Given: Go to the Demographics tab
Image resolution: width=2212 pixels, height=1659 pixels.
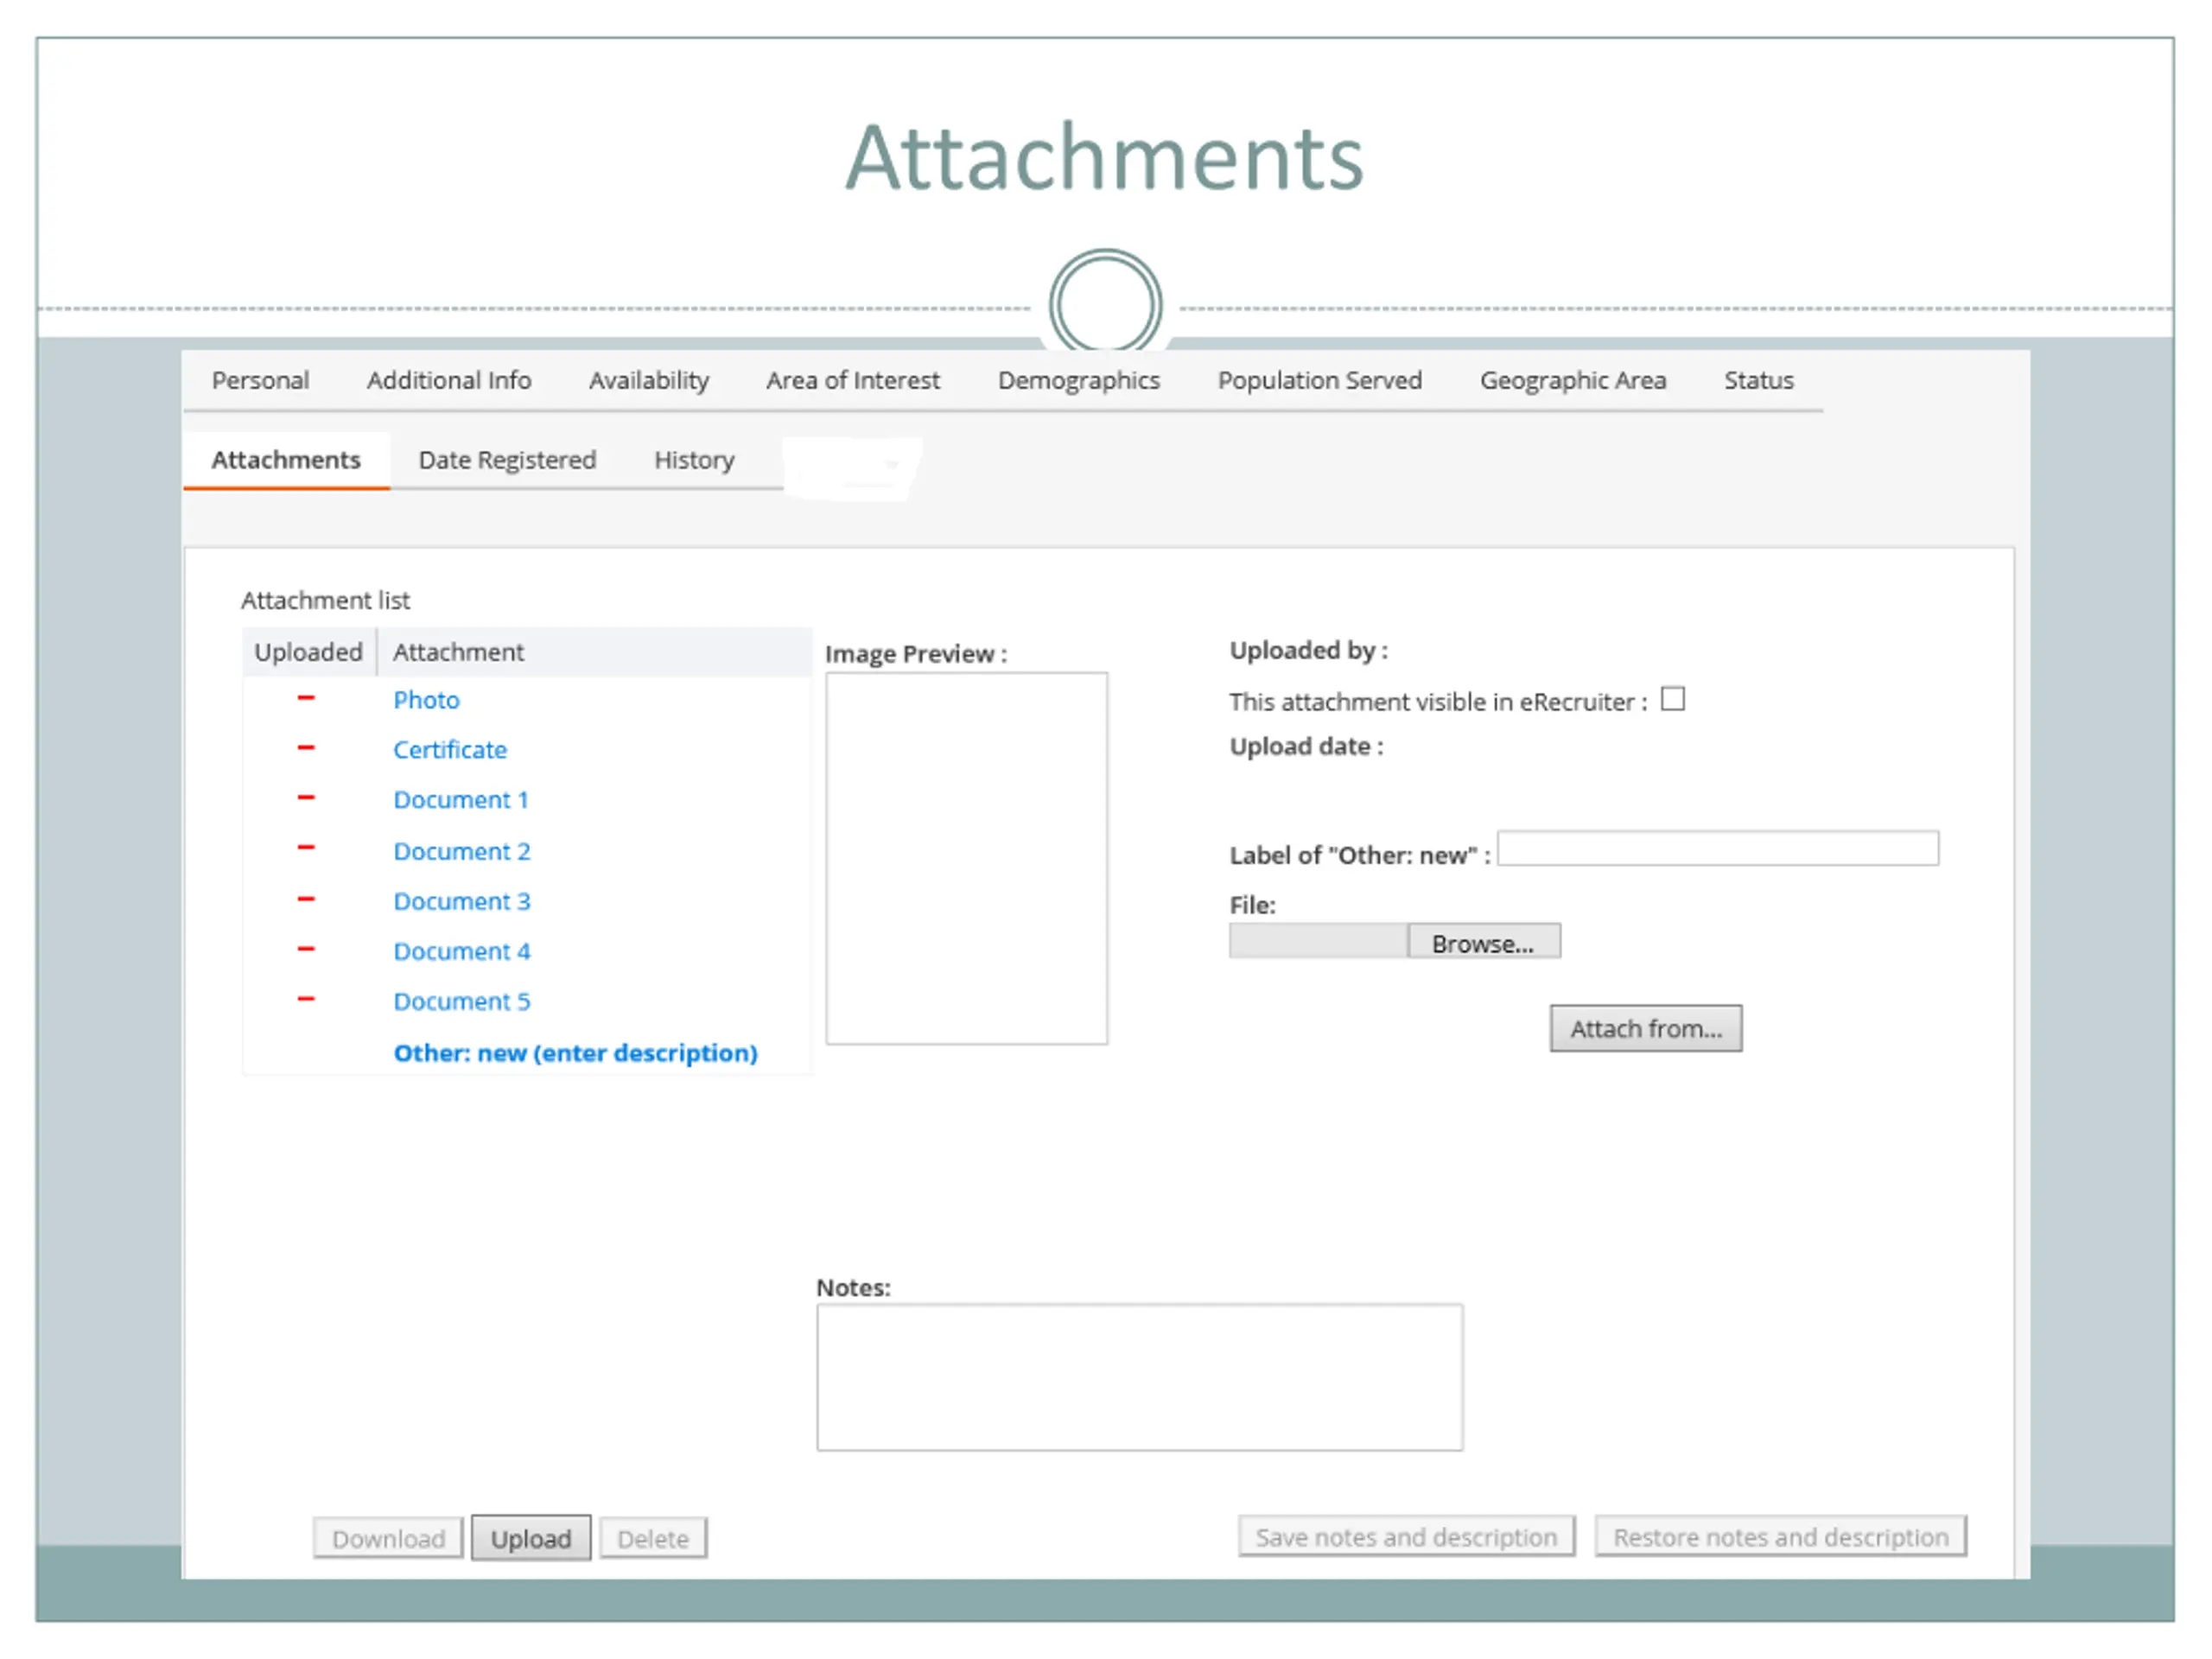Looking at the screenshot, I should (x=1078, y=380).
